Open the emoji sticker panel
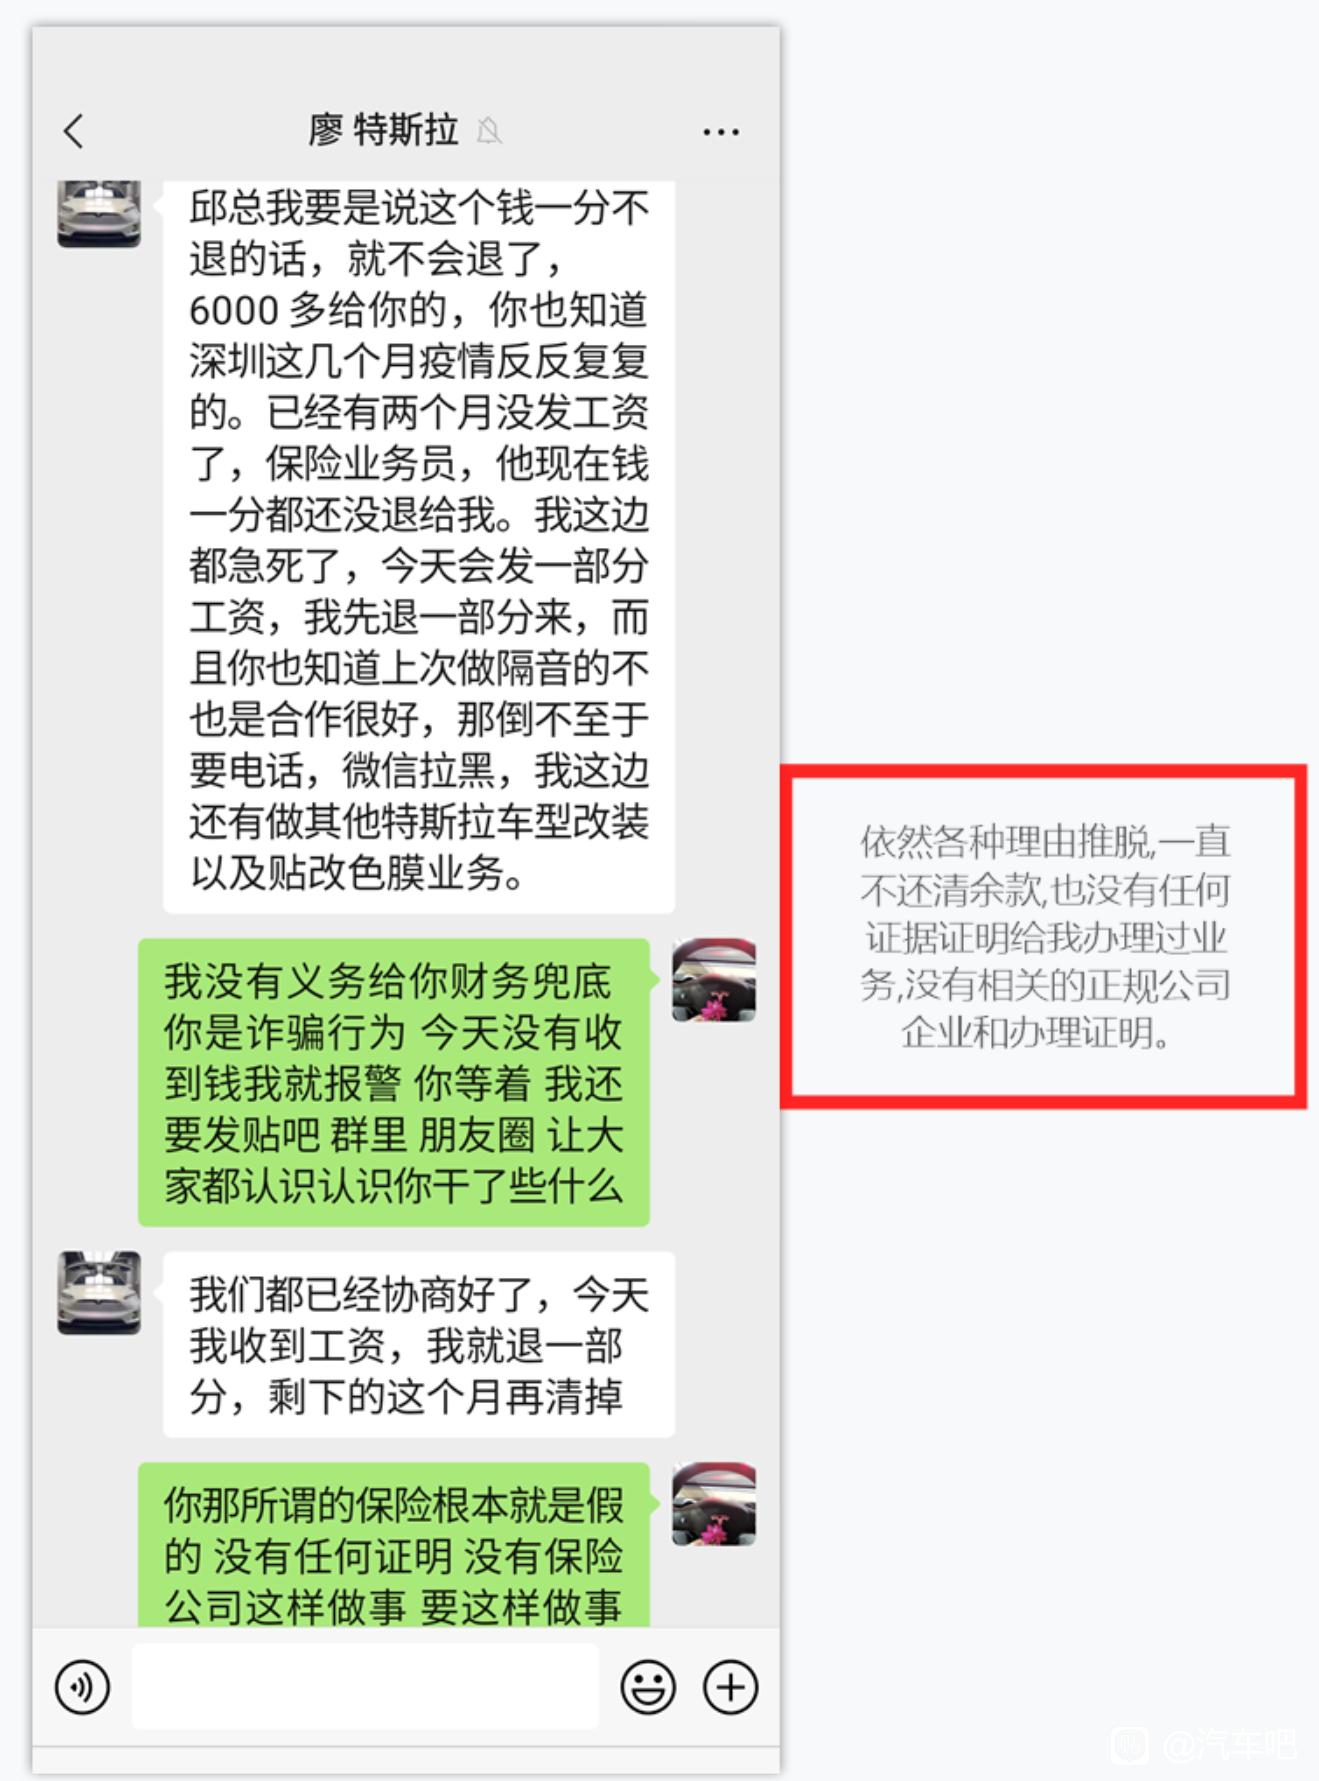This screenshot has height=1781, width=1319. tap(648, 1686)
